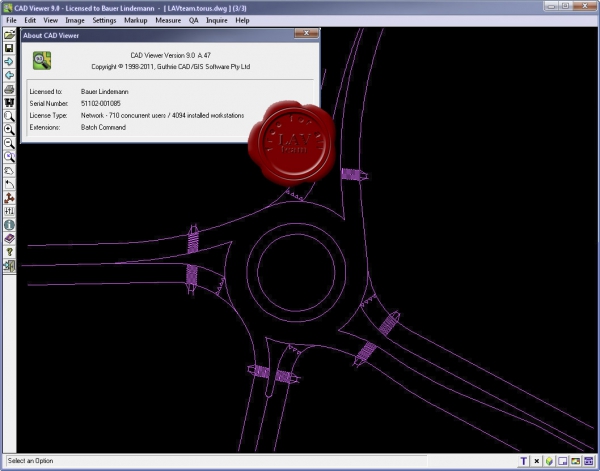Click the red three-axis icon

click(9, 198)
